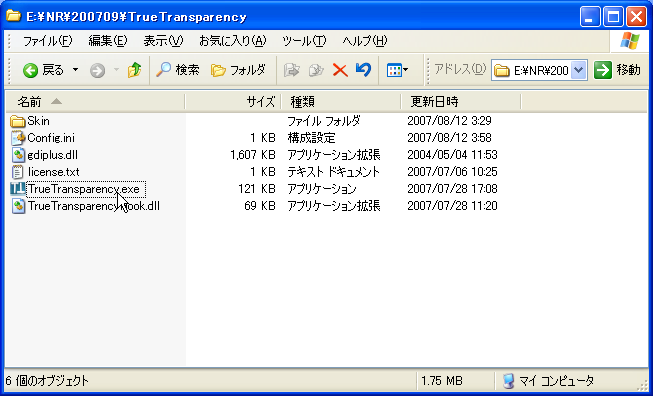
Task: Click the 2007/07/28 11:20 date cell
Action: click(452, 206)
